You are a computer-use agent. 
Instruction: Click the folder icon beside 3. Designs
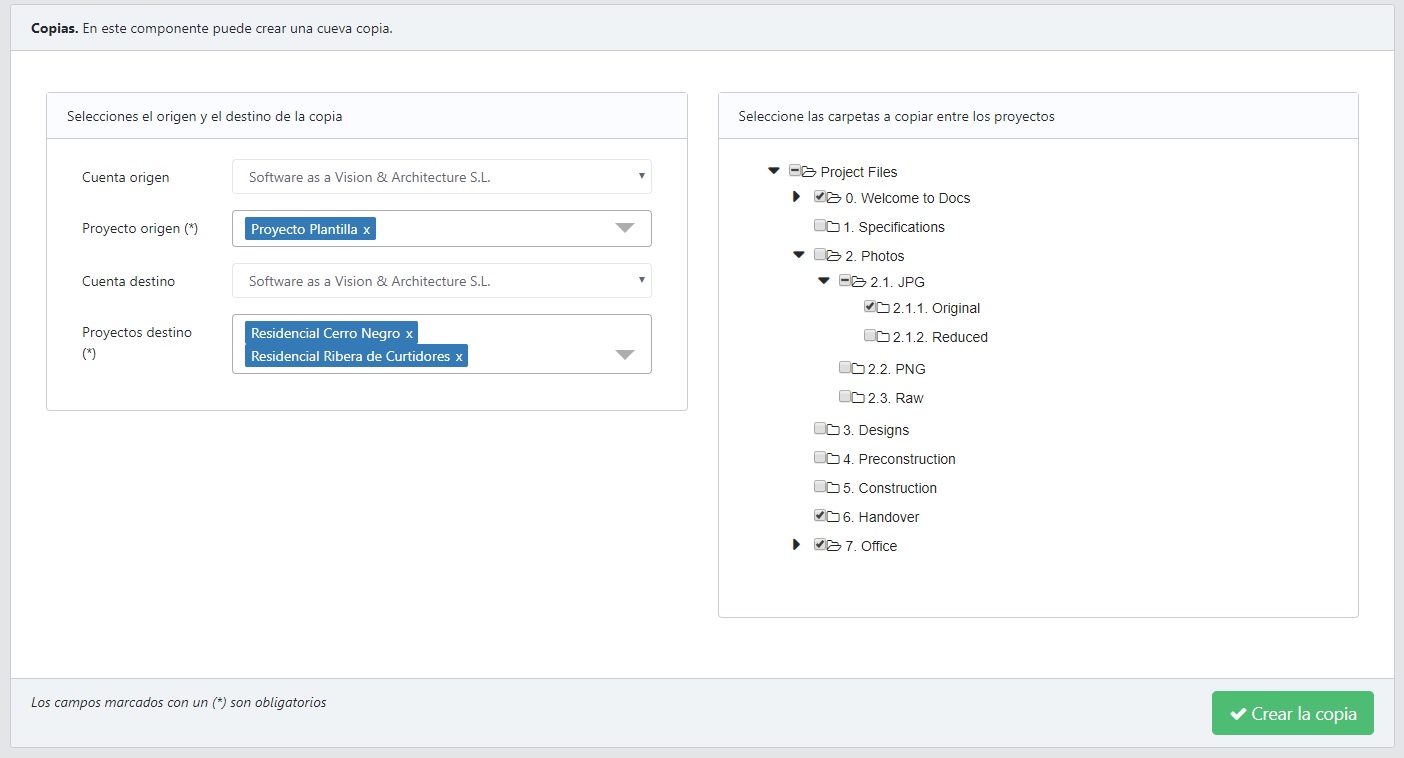(833, 430)
